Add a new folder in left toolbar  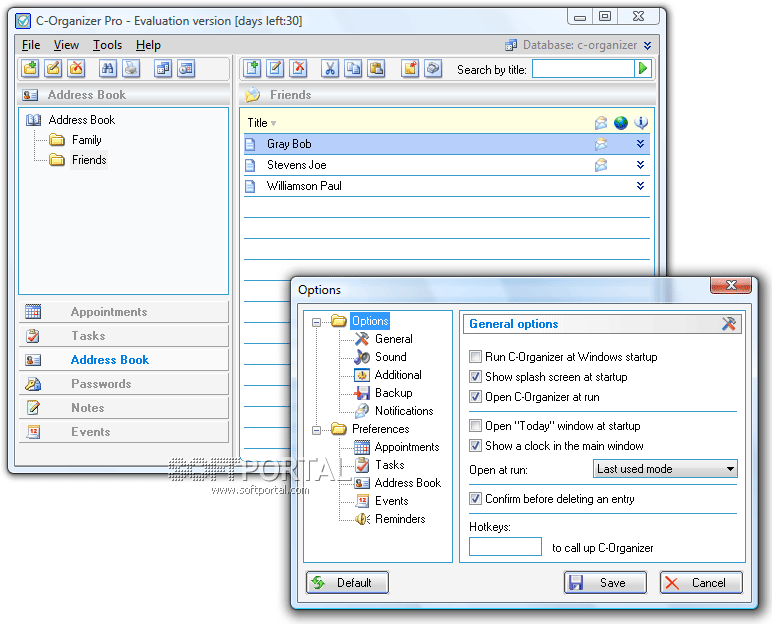pyautogui.click(x=31, y=68)
